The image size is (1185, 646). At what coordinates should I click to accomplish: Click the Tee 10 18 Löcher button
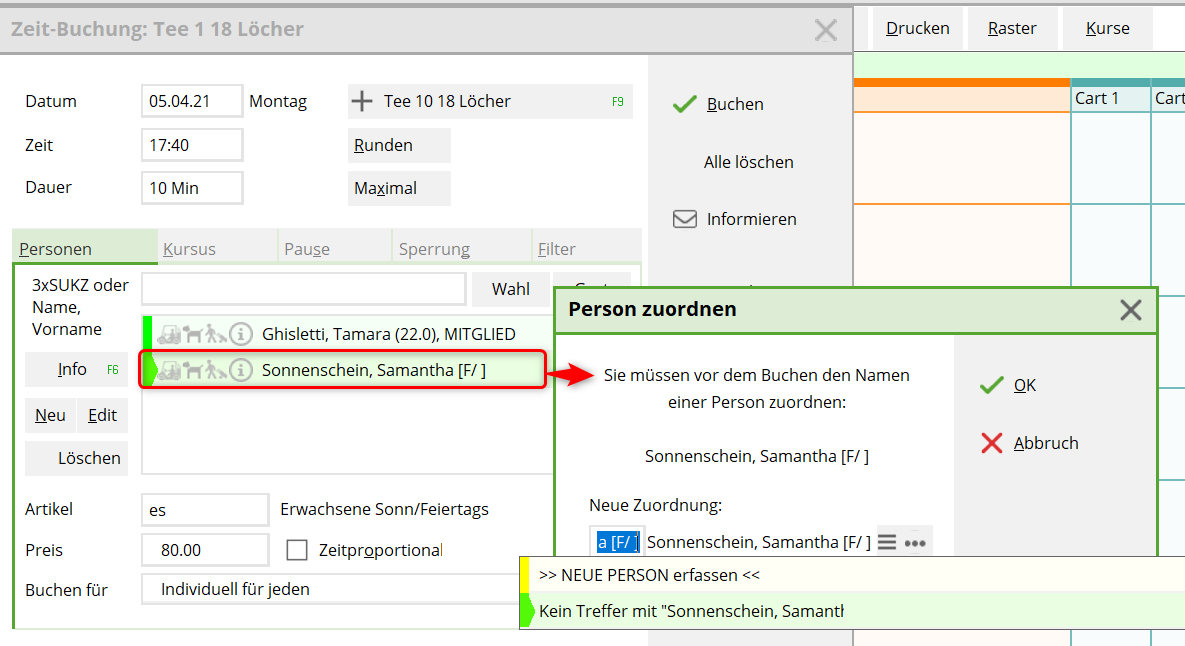point(490,101)
